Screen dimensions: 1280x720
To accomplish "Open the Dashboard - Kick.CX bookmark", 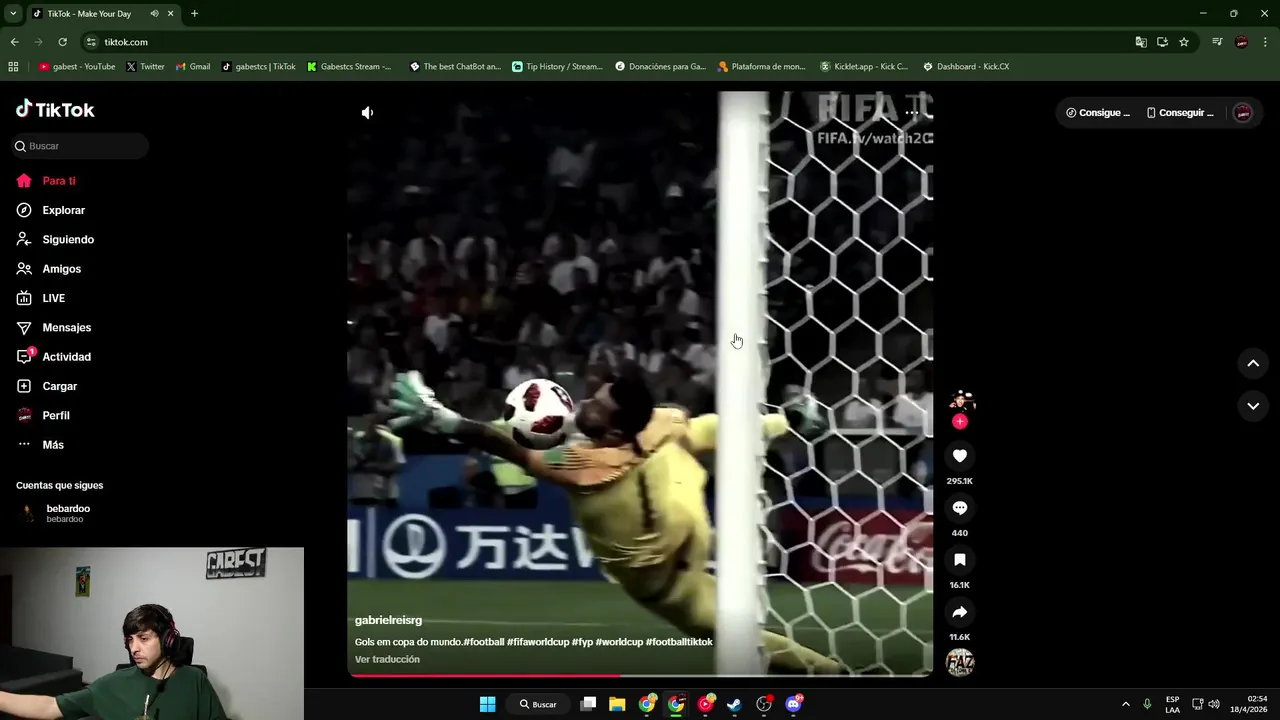I will coord(966,67).
